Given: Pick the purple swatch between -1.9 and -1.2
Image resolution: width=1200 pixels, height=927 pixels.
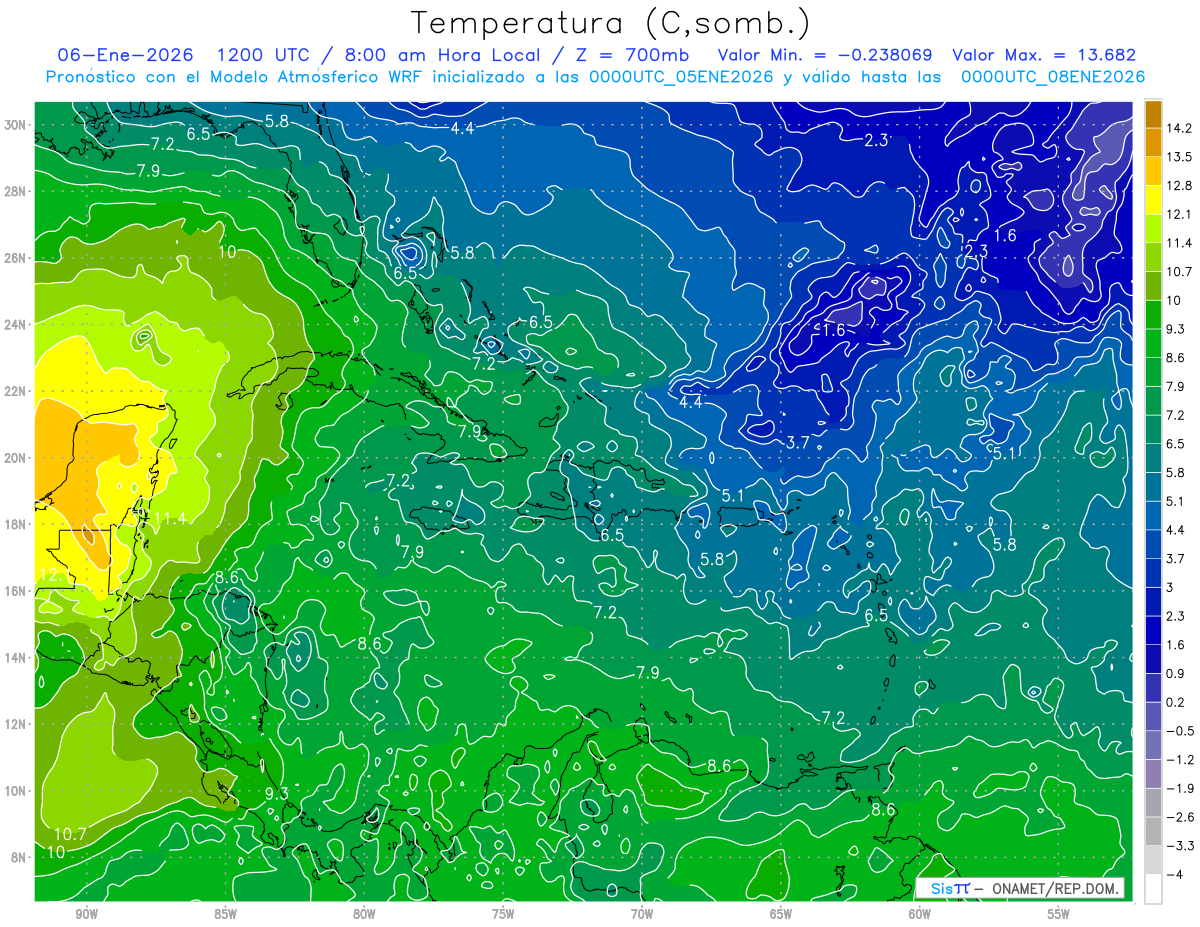Looking at the screenshot, I should pos(1153,773).
